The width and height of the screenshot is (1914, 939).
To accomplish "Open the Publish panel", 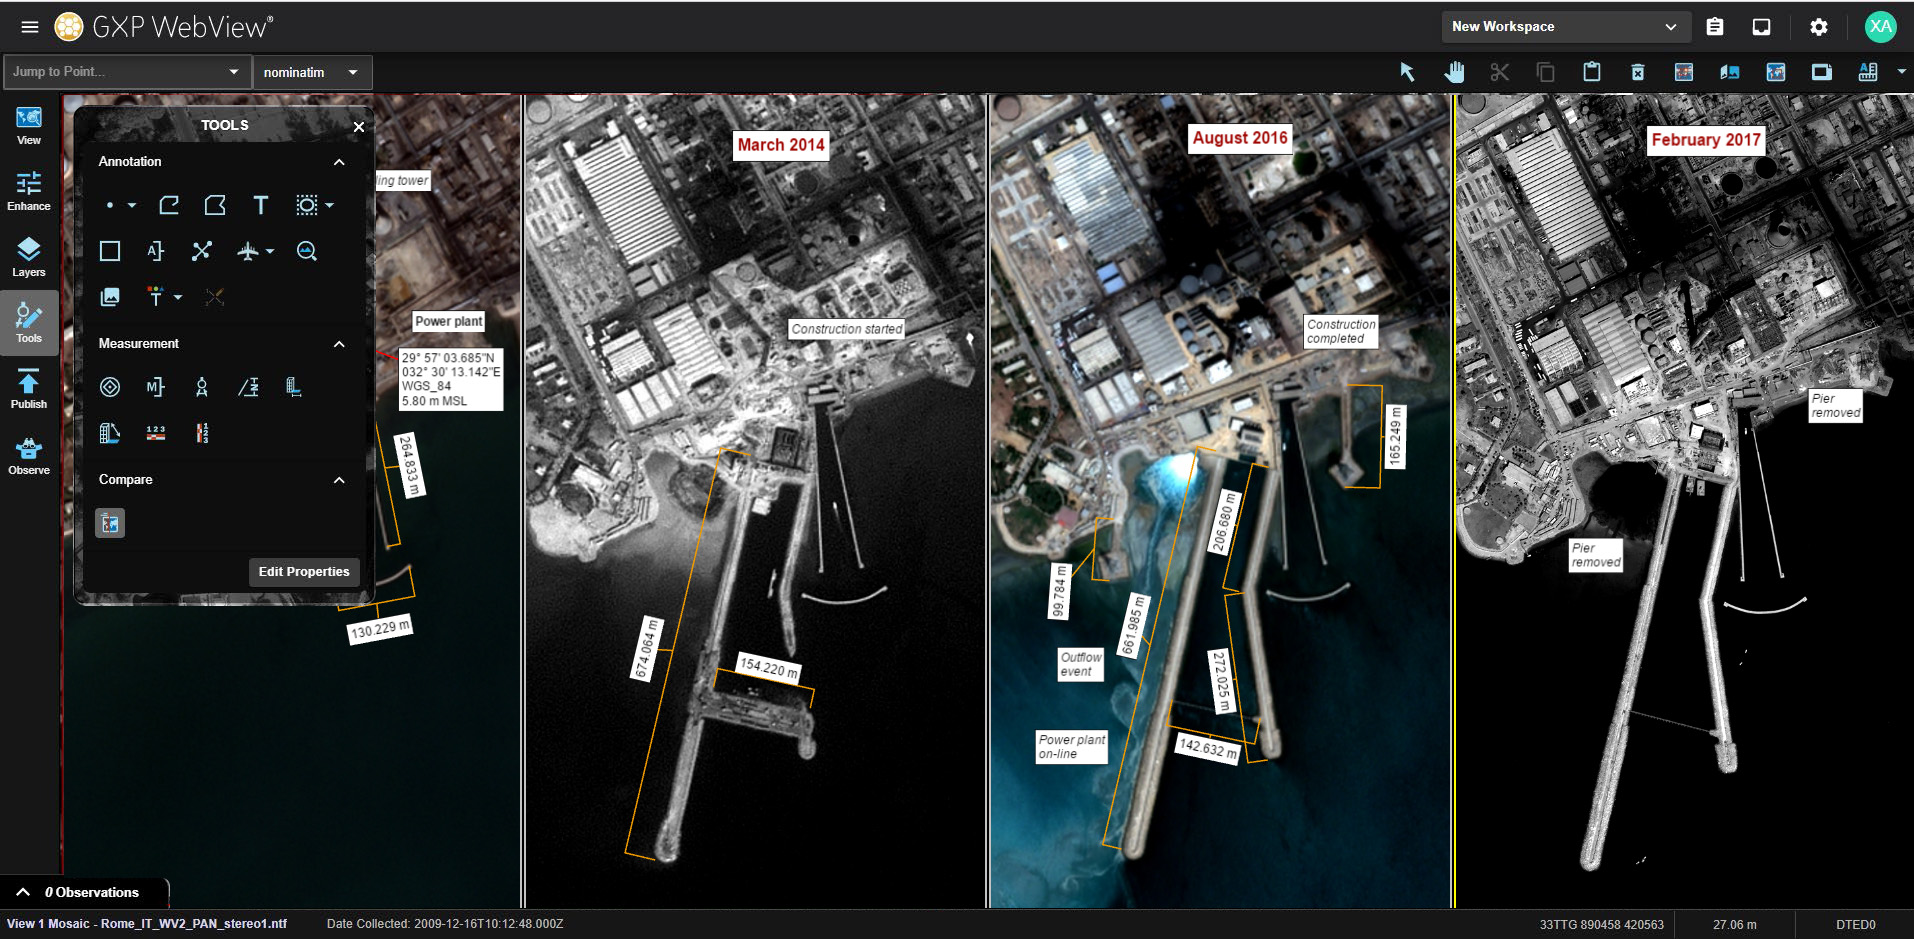I will pos(29,389).
